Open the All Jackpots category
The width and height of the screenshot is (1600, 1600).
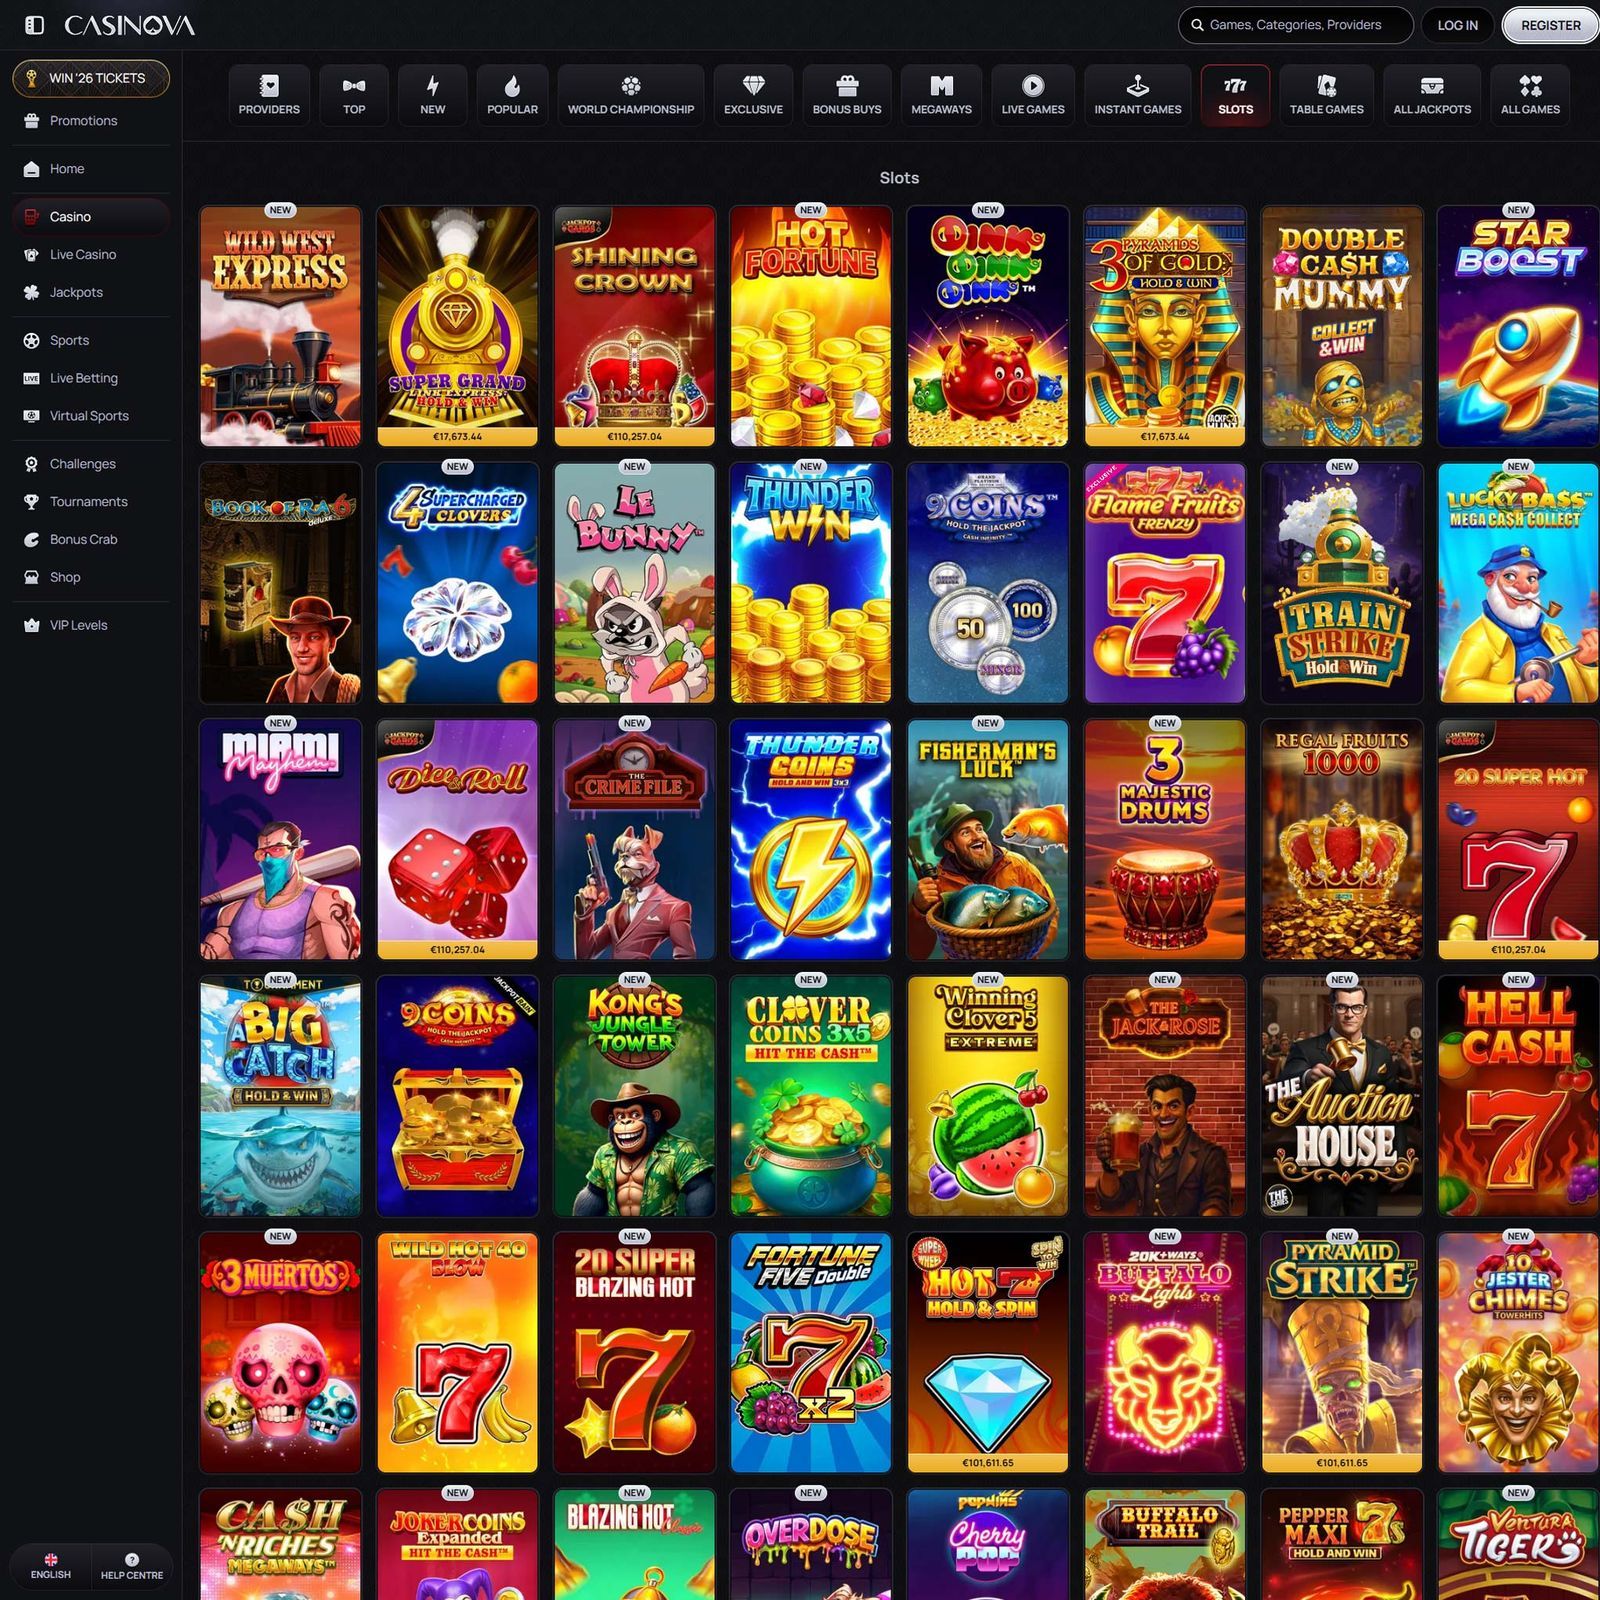point(1432,95)
